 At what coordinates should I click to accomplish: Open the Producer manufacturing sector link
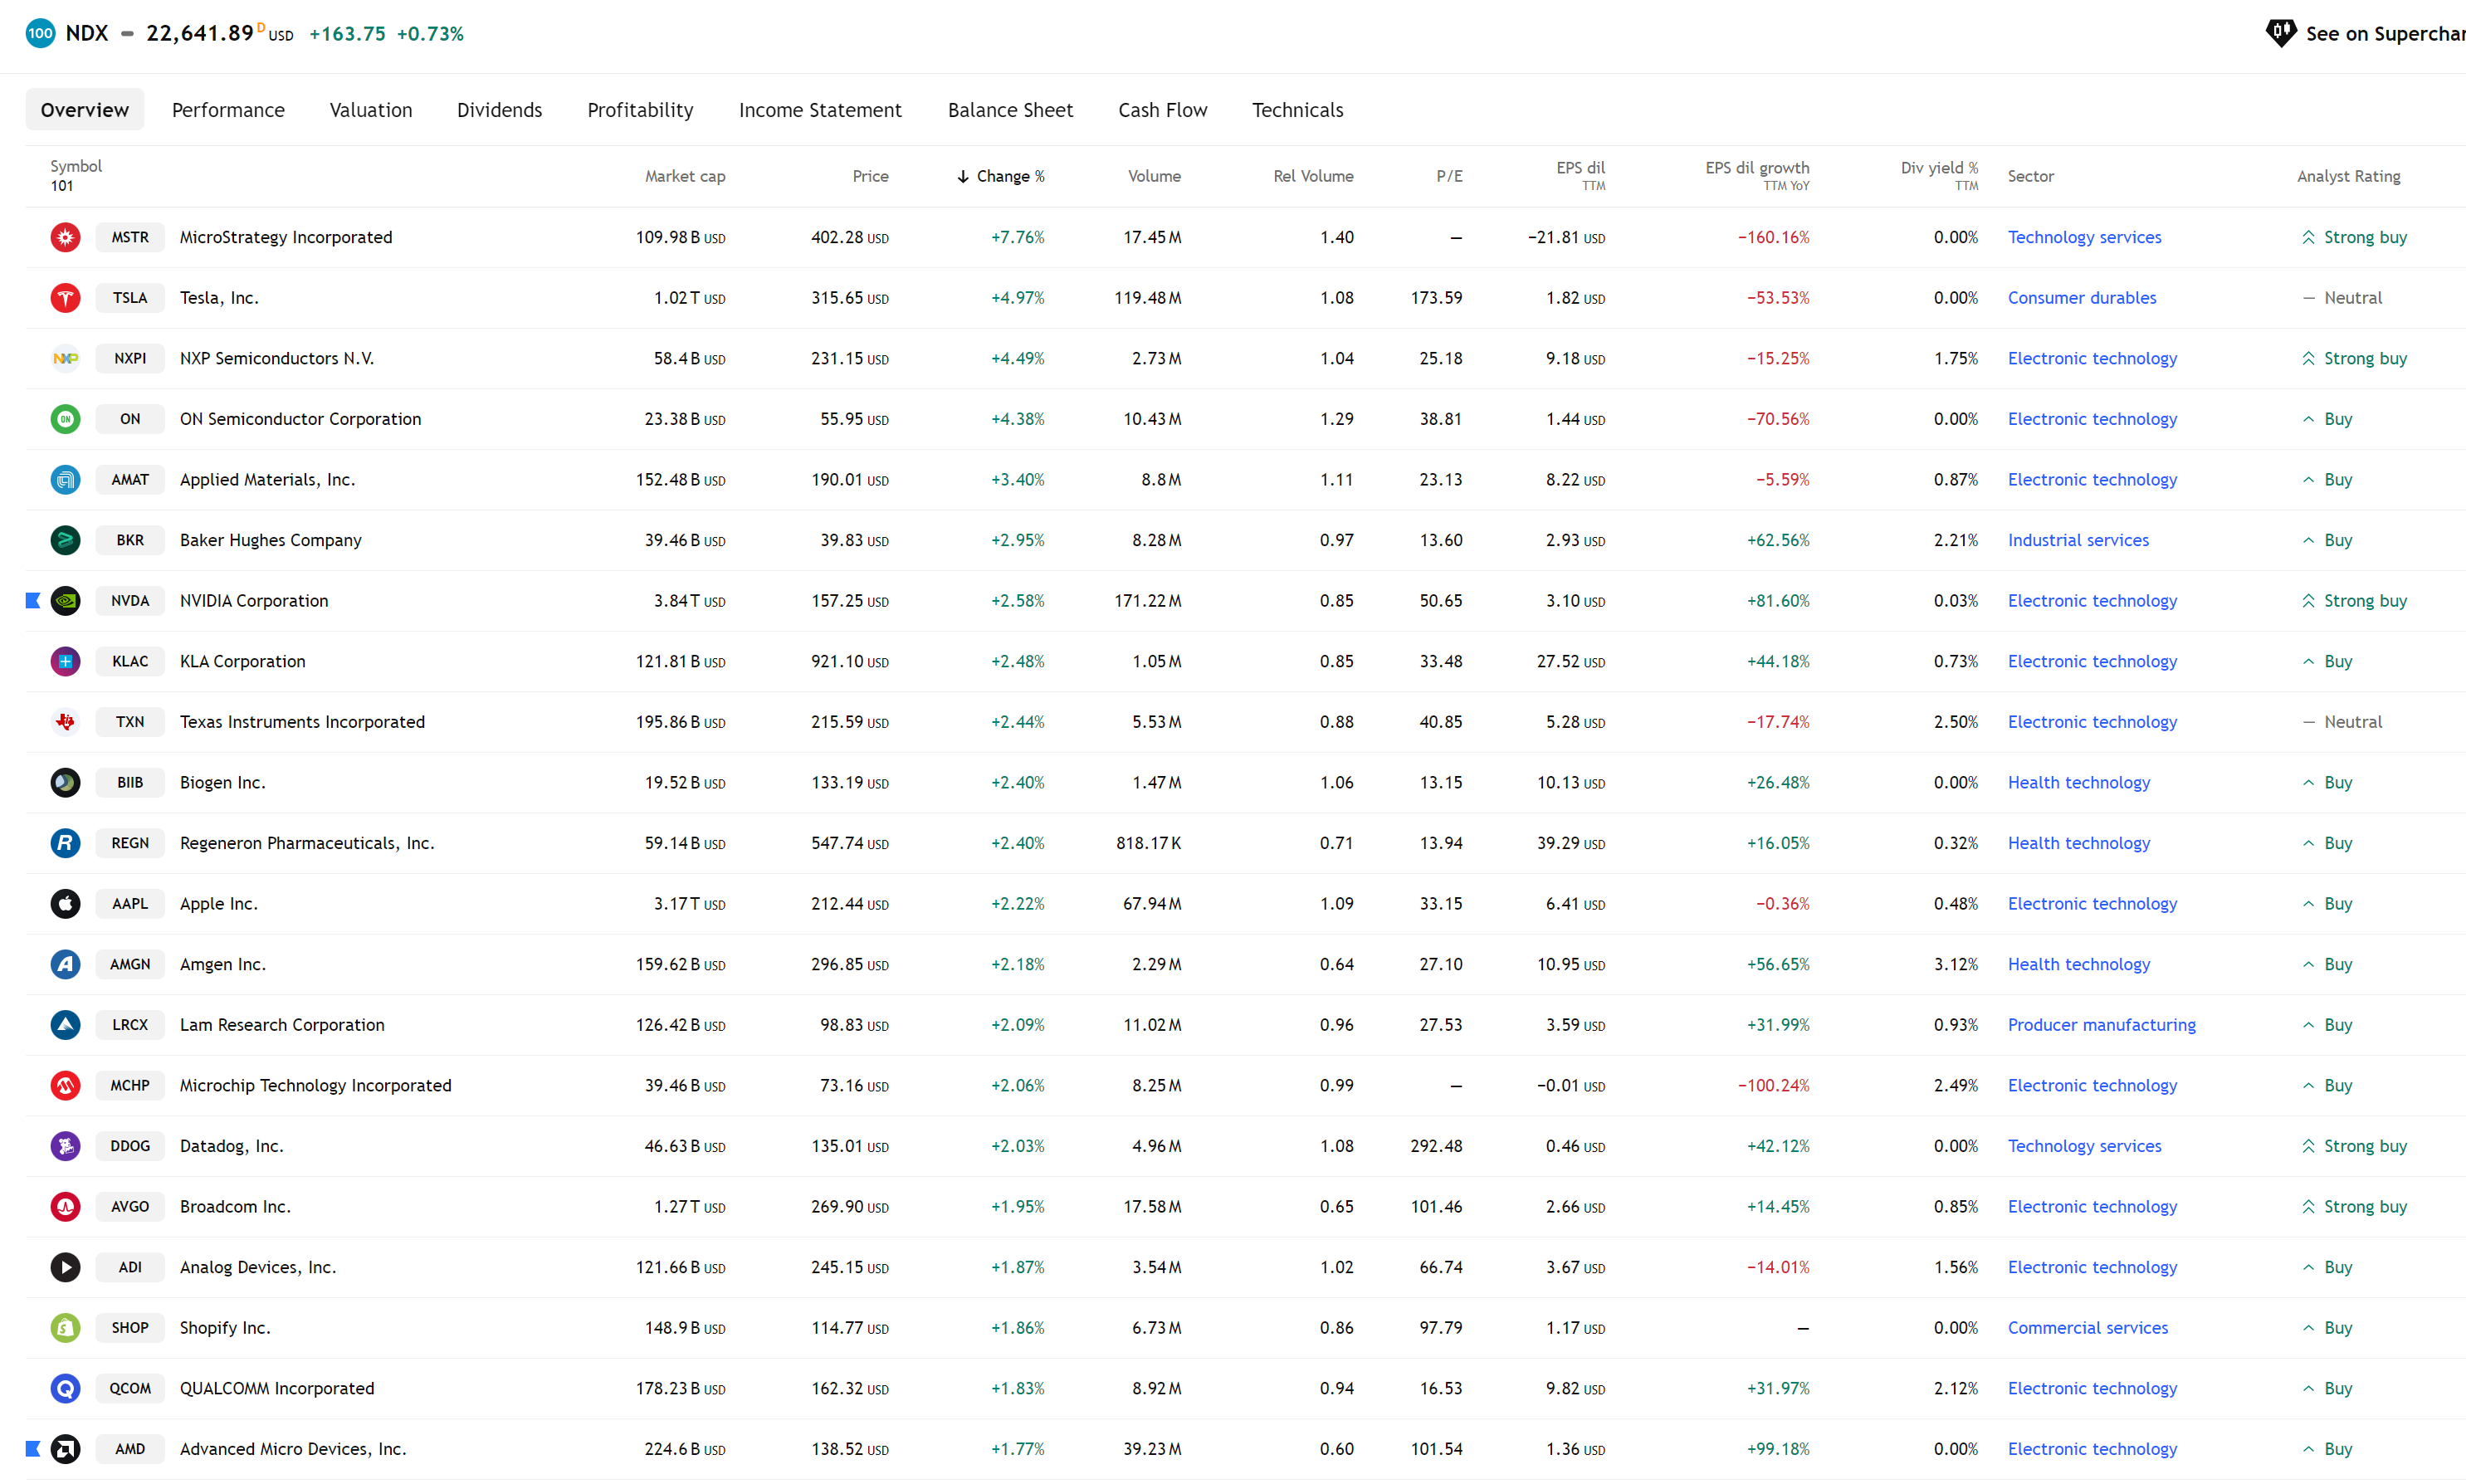point(2101,1025)
